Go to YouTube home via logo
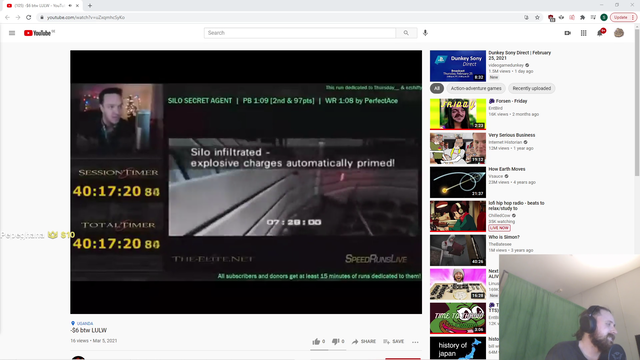The width and height of the screenshot is (640, 360). (39, 33)
